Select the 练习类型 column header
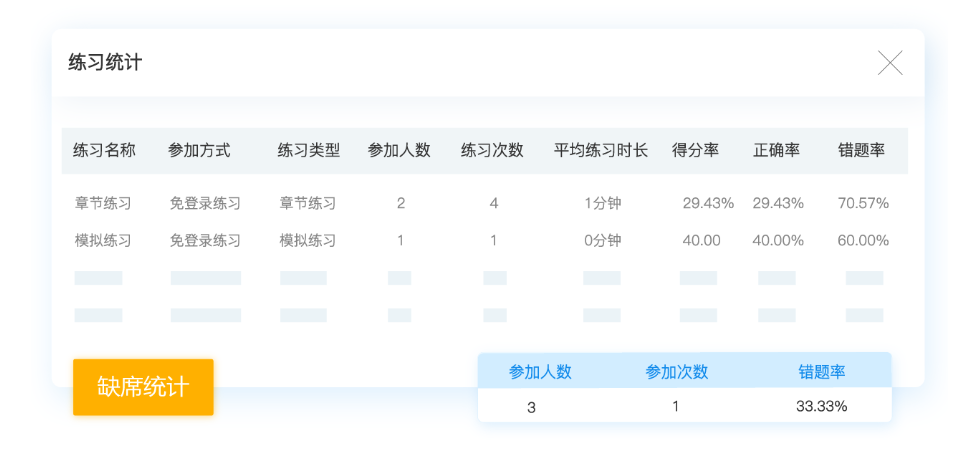 click(x=309, y=151)
